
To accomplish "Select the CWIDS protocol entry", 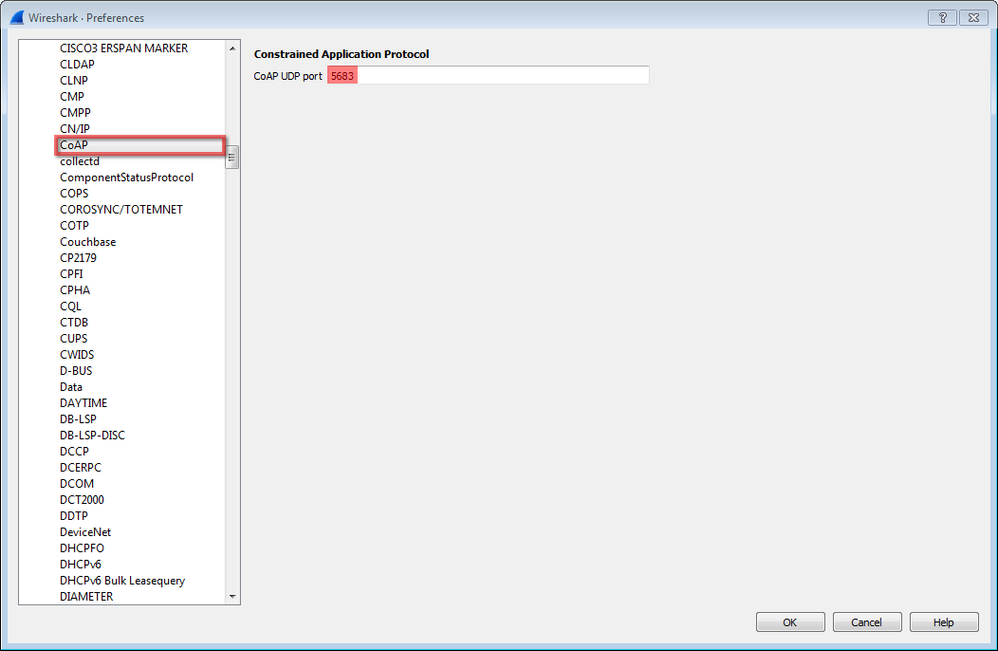I will (x=77, y=354).
